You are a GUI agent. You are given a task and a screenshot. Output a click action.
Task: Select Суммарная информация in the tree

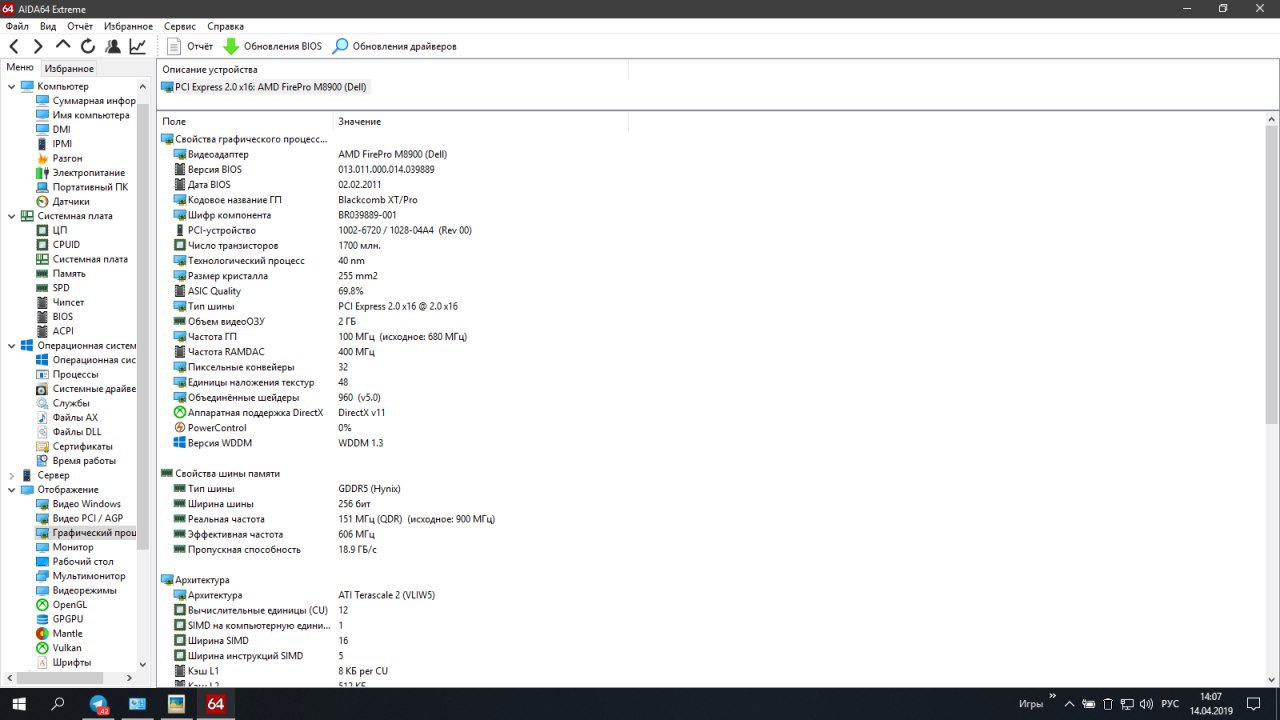click(86, 101)
